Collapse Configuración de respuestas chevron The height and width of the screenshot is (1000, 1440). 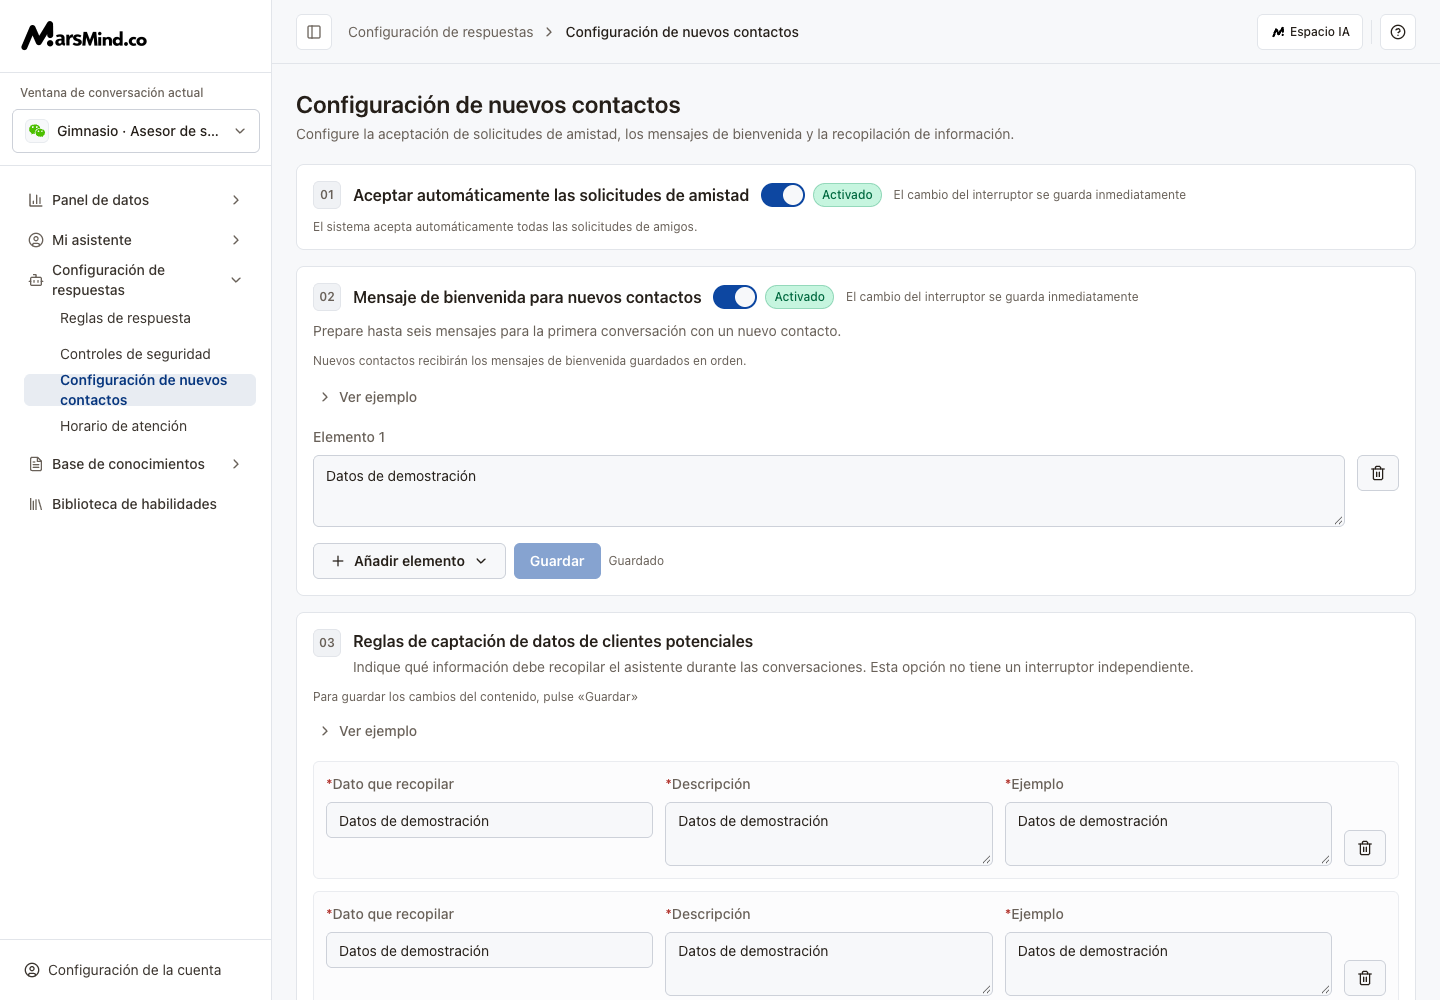pos(236,280)
